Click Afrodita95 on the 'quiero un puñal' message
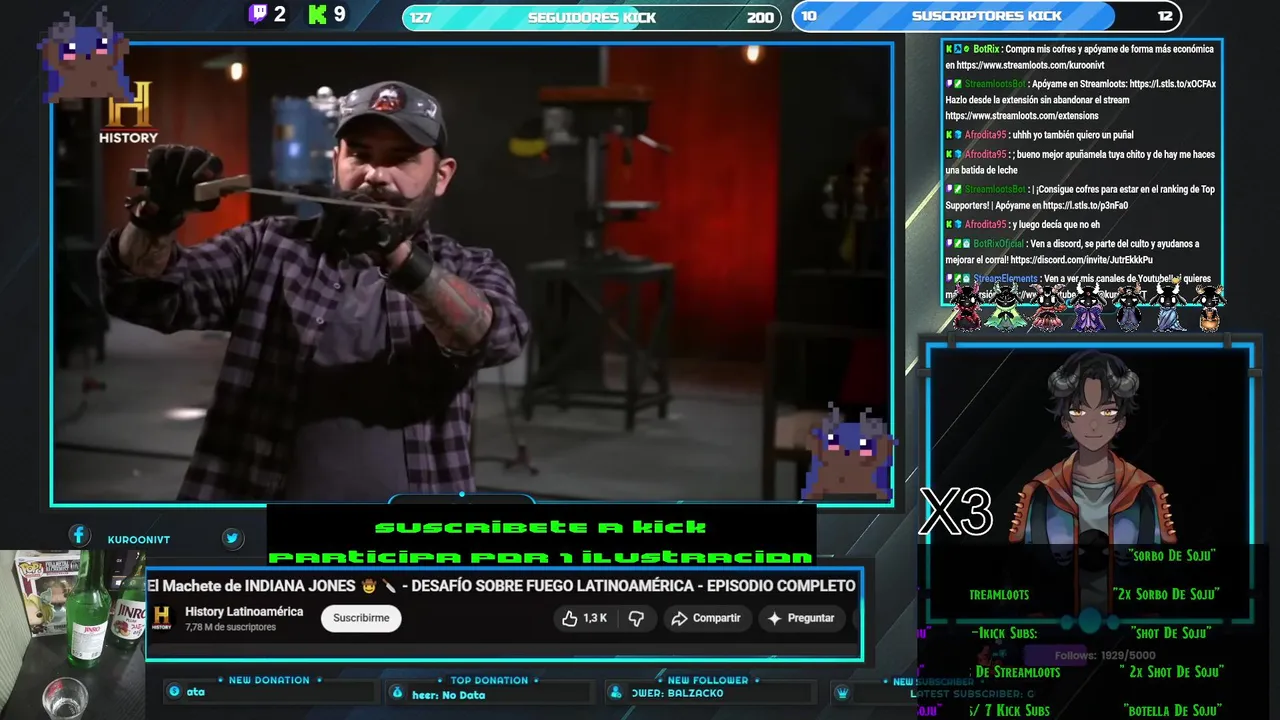1280x720 pixels. click(986, 135)
